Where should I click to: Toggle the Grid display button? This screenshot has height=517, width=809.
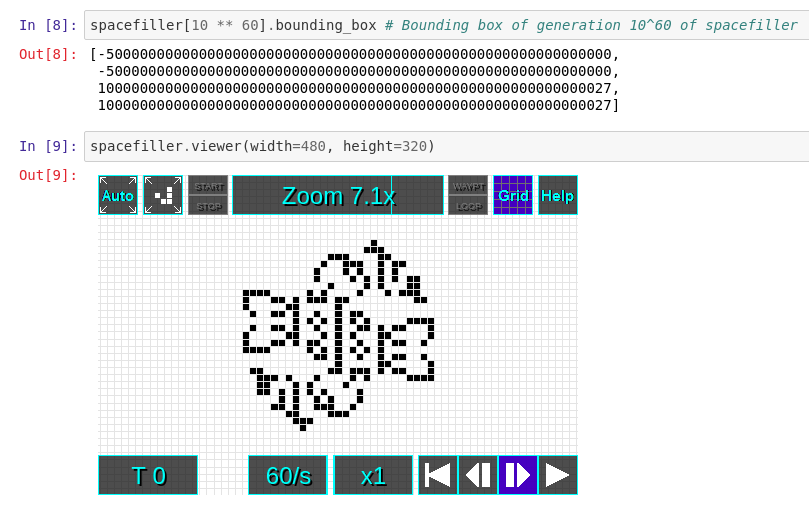pyautogui.click(x=513, y=195)
